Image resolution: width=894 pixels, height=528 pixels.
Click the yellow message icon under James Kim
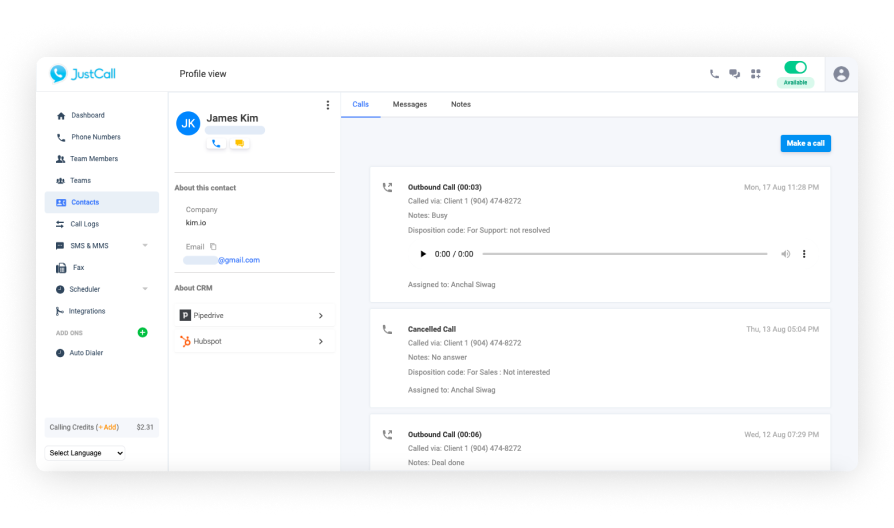coord(239,143)
